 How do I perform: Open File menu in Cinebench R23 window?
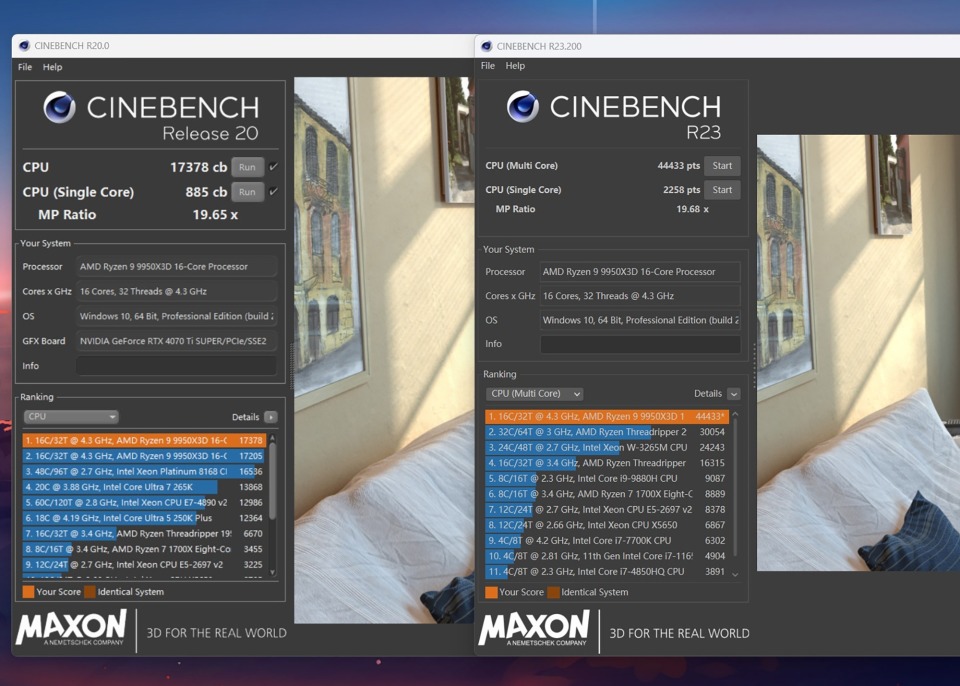[488, 66]
